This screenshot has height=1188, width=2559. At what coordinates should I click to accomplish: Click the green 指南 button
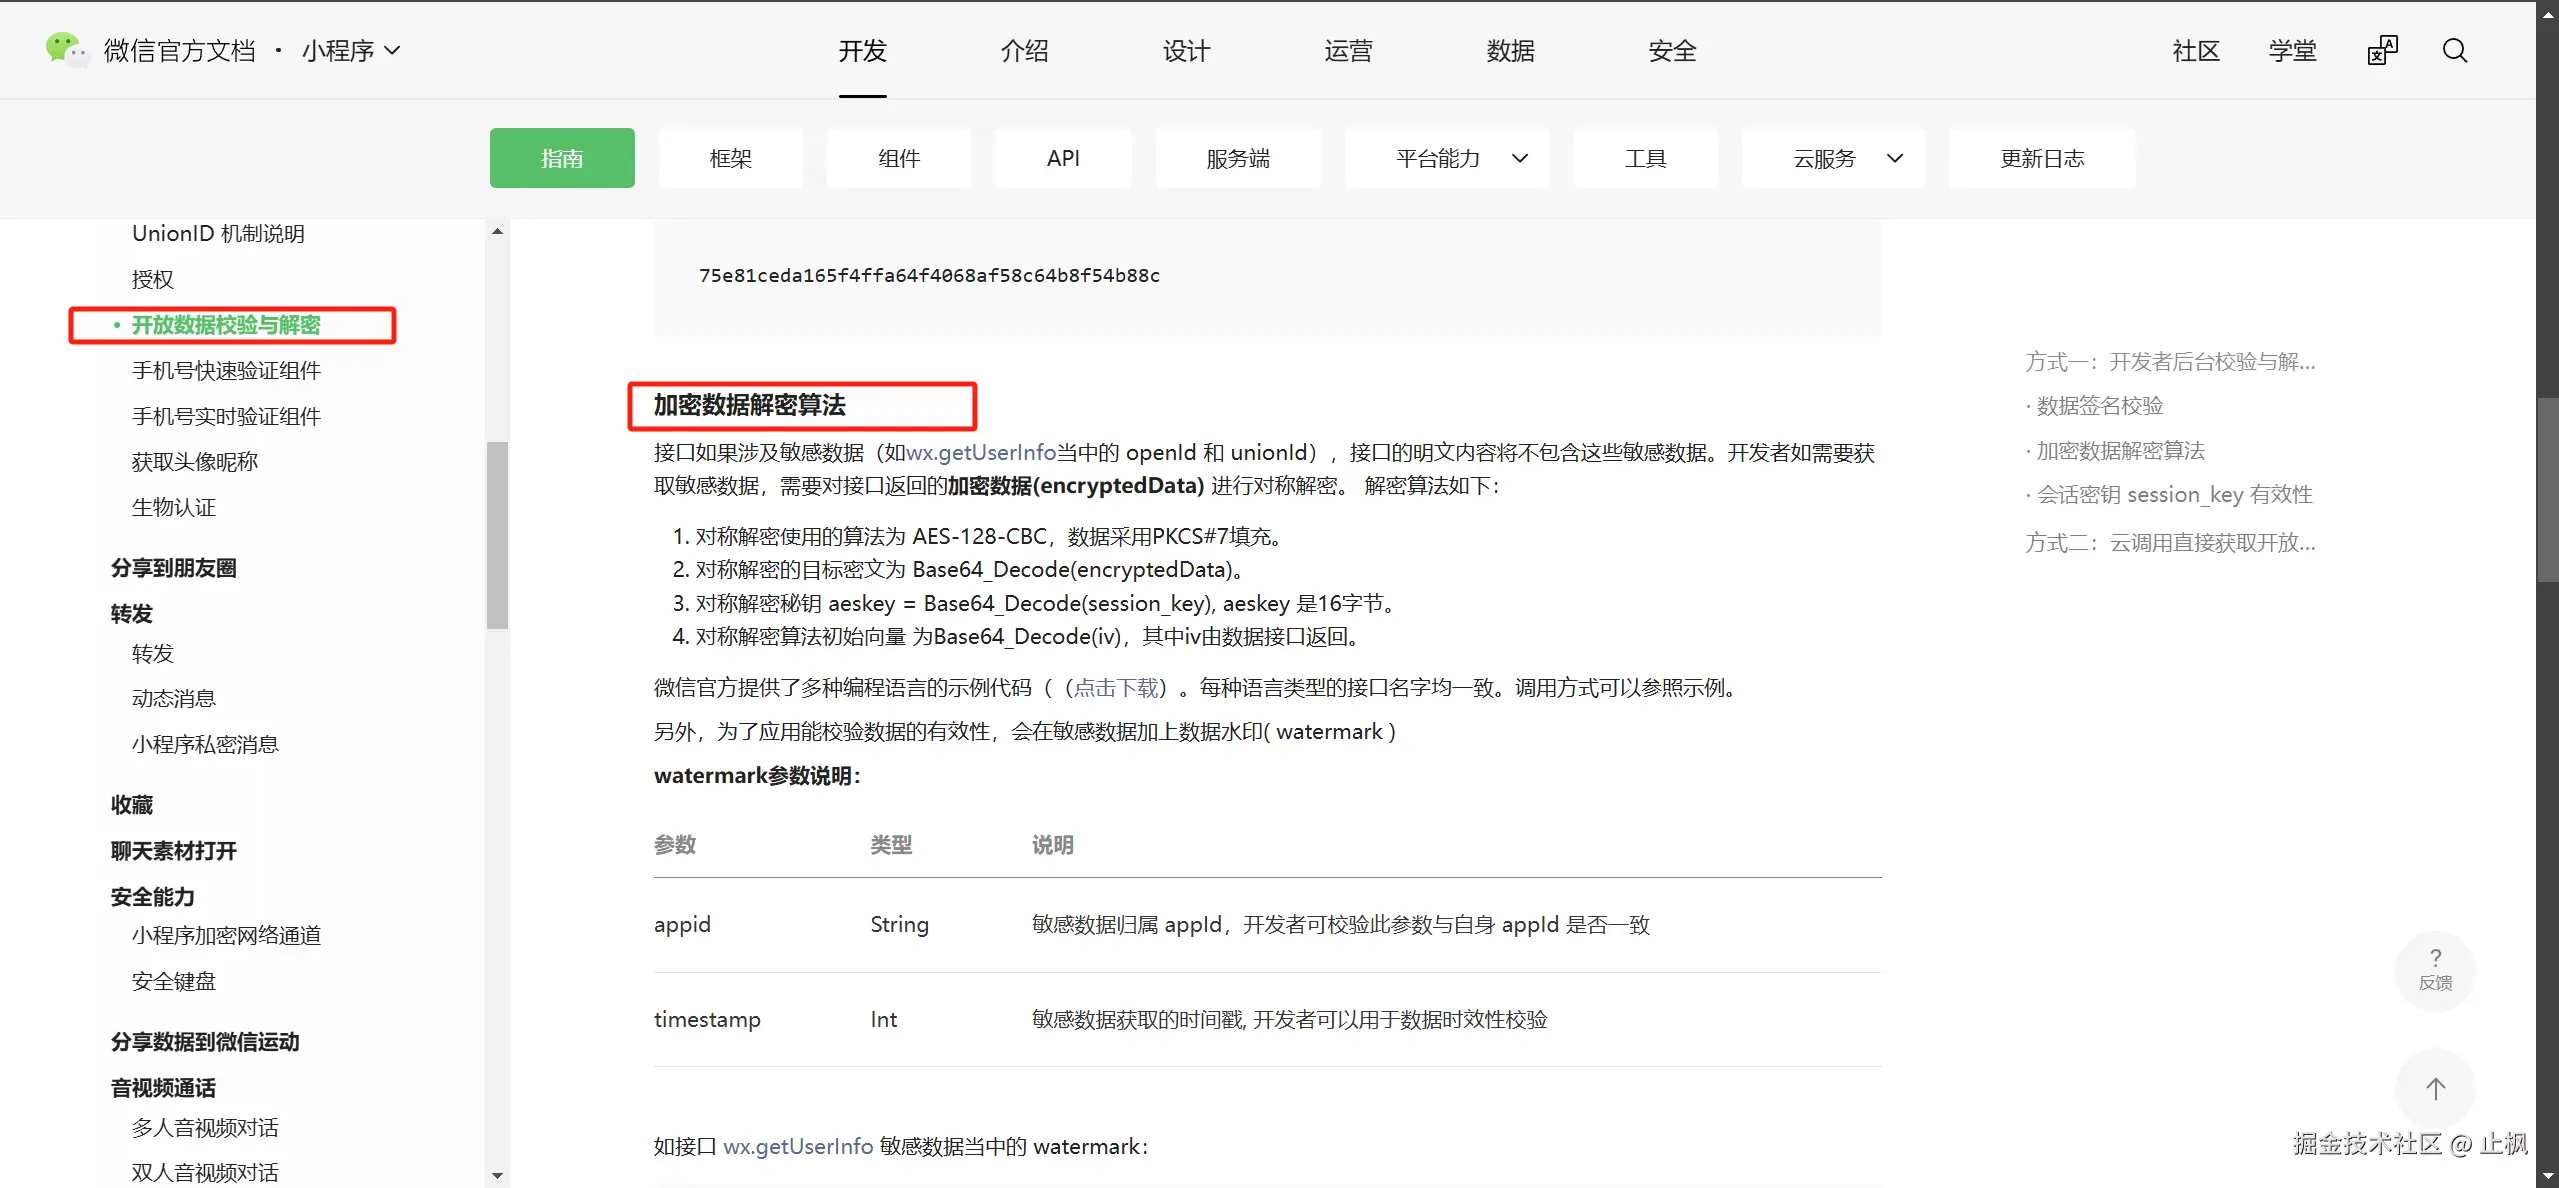click(x=562, y=158)
